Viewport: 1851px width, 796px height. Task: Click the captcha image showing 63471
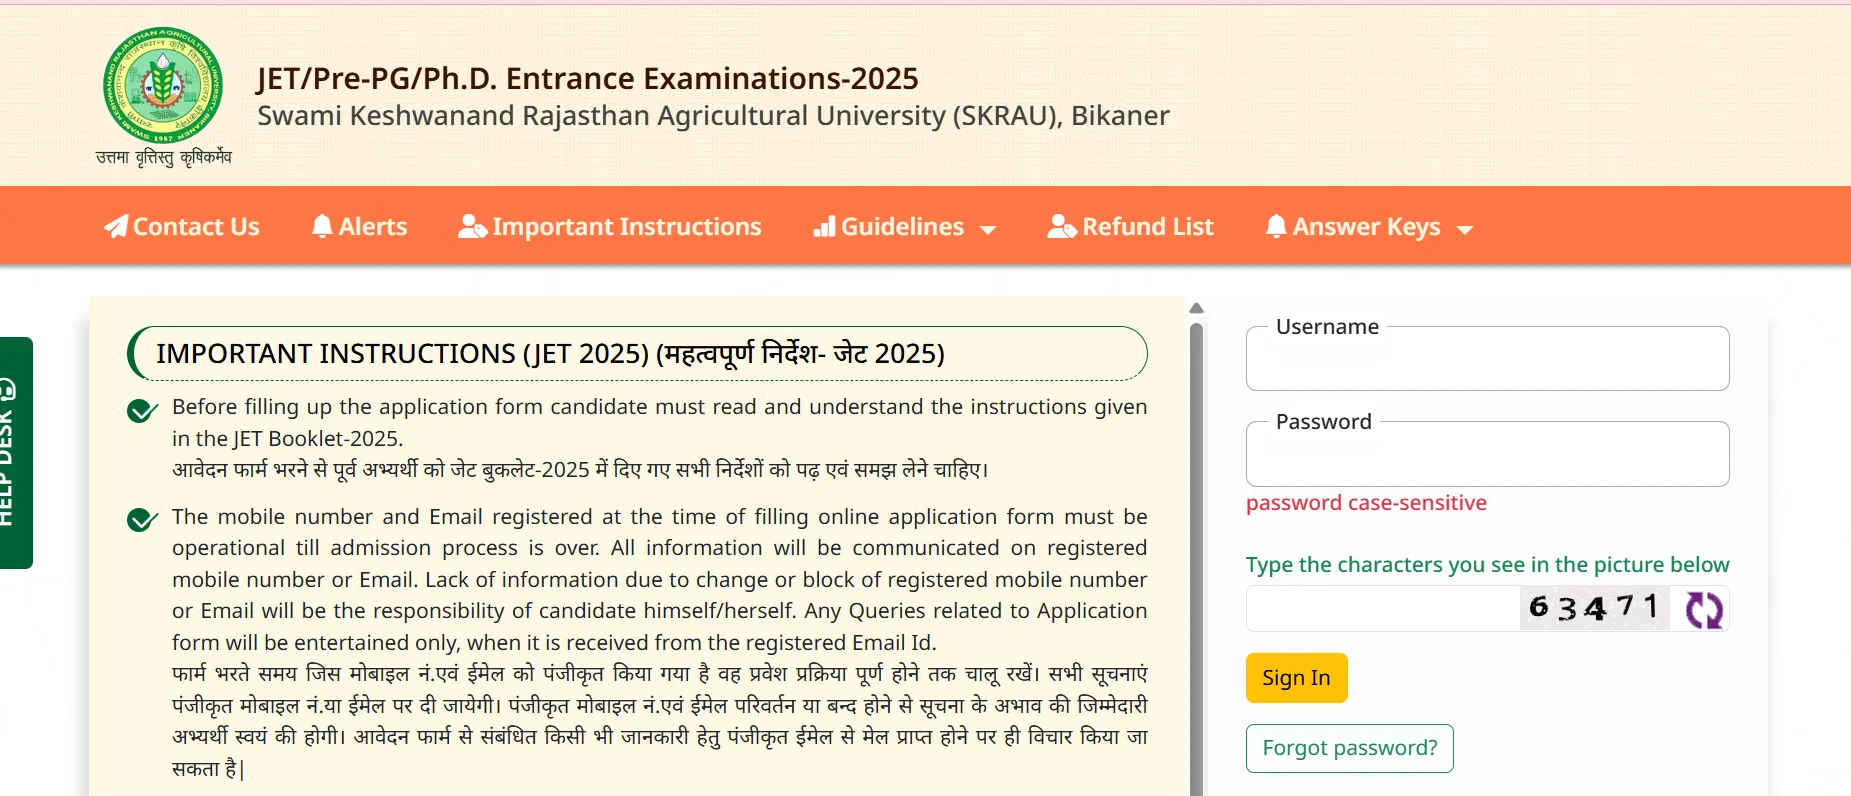[1594, 608]
